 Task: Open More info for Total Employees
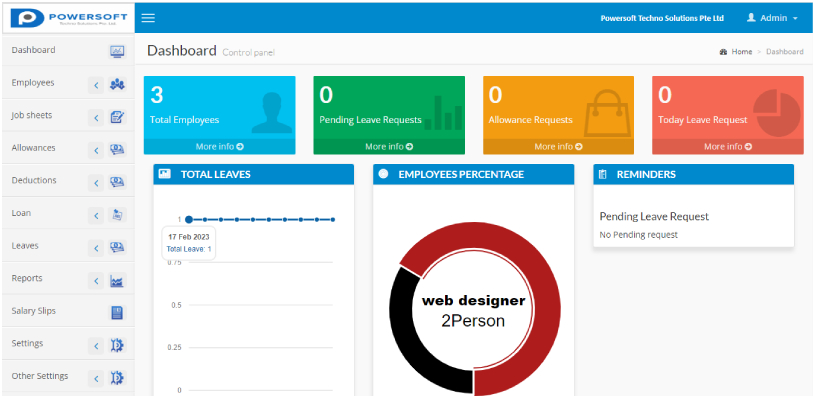point(219,147)
